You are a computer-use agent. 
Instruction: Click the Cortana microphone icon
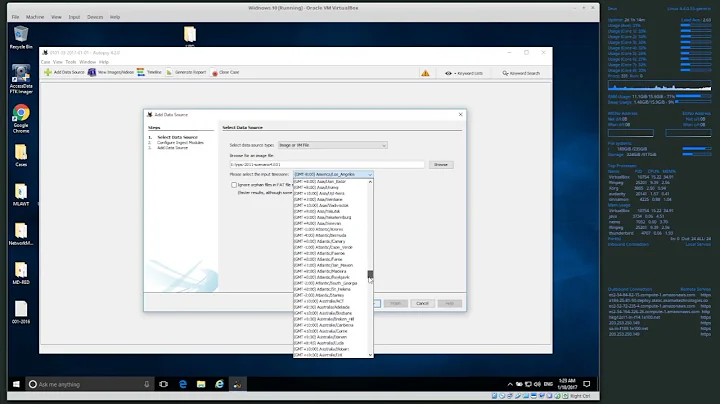[146, 384]
